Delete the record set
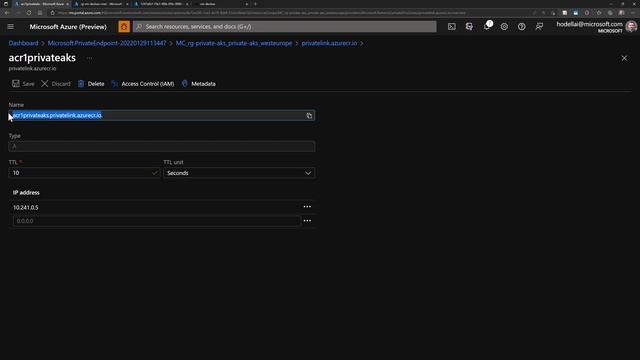 pyautogui.click(x=91, y=84)
